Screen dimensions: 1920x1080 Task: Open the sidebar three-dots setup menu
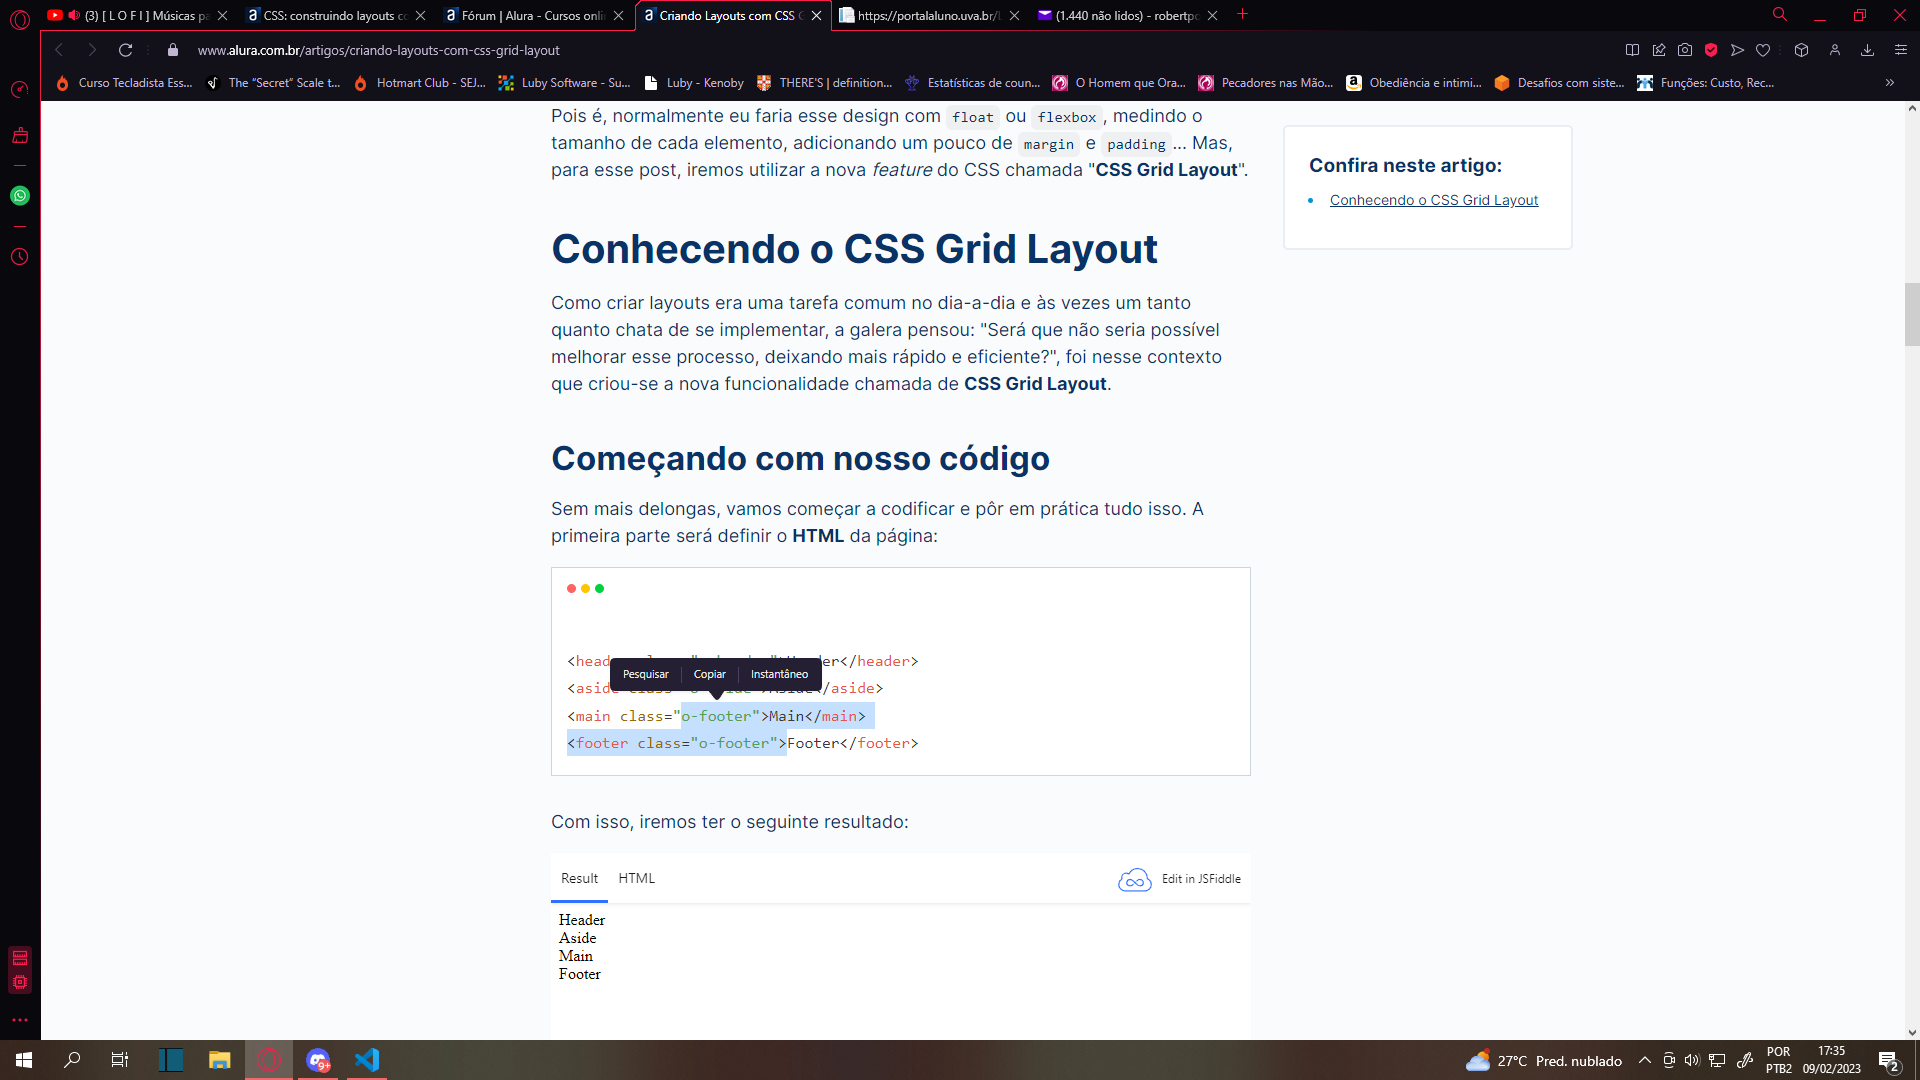pyautogui.click(x=20, y=1020)
